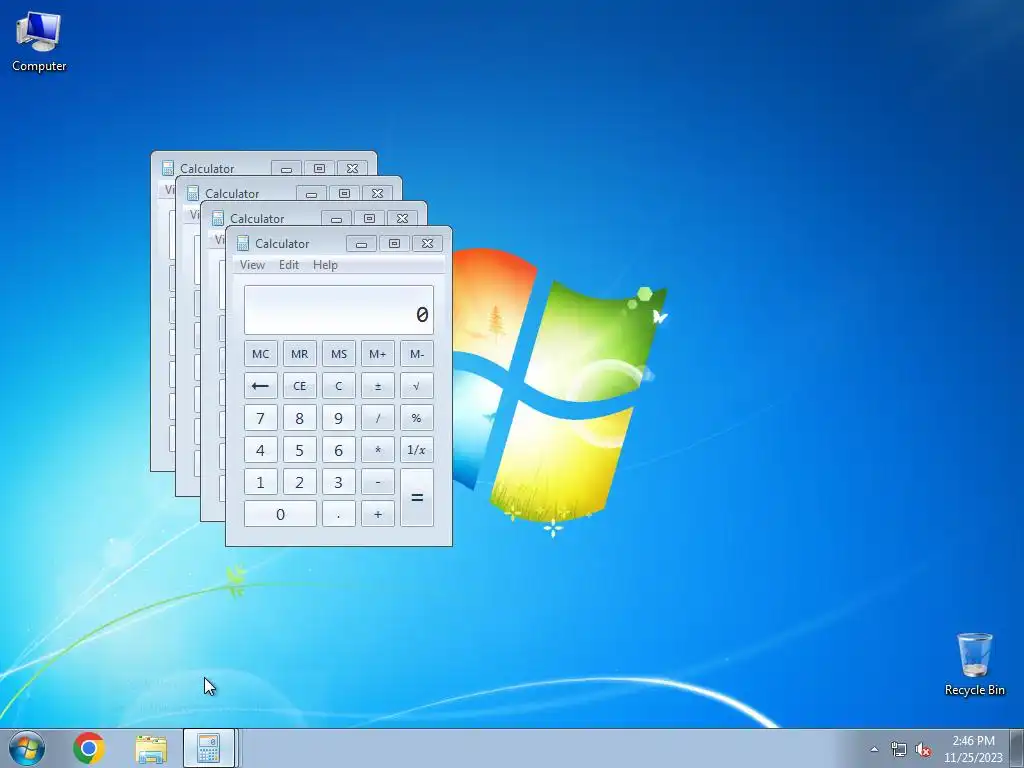Viewport: 1024px width, 768px height.
Task: Click the square root button
Action: (x=417, y=386)
